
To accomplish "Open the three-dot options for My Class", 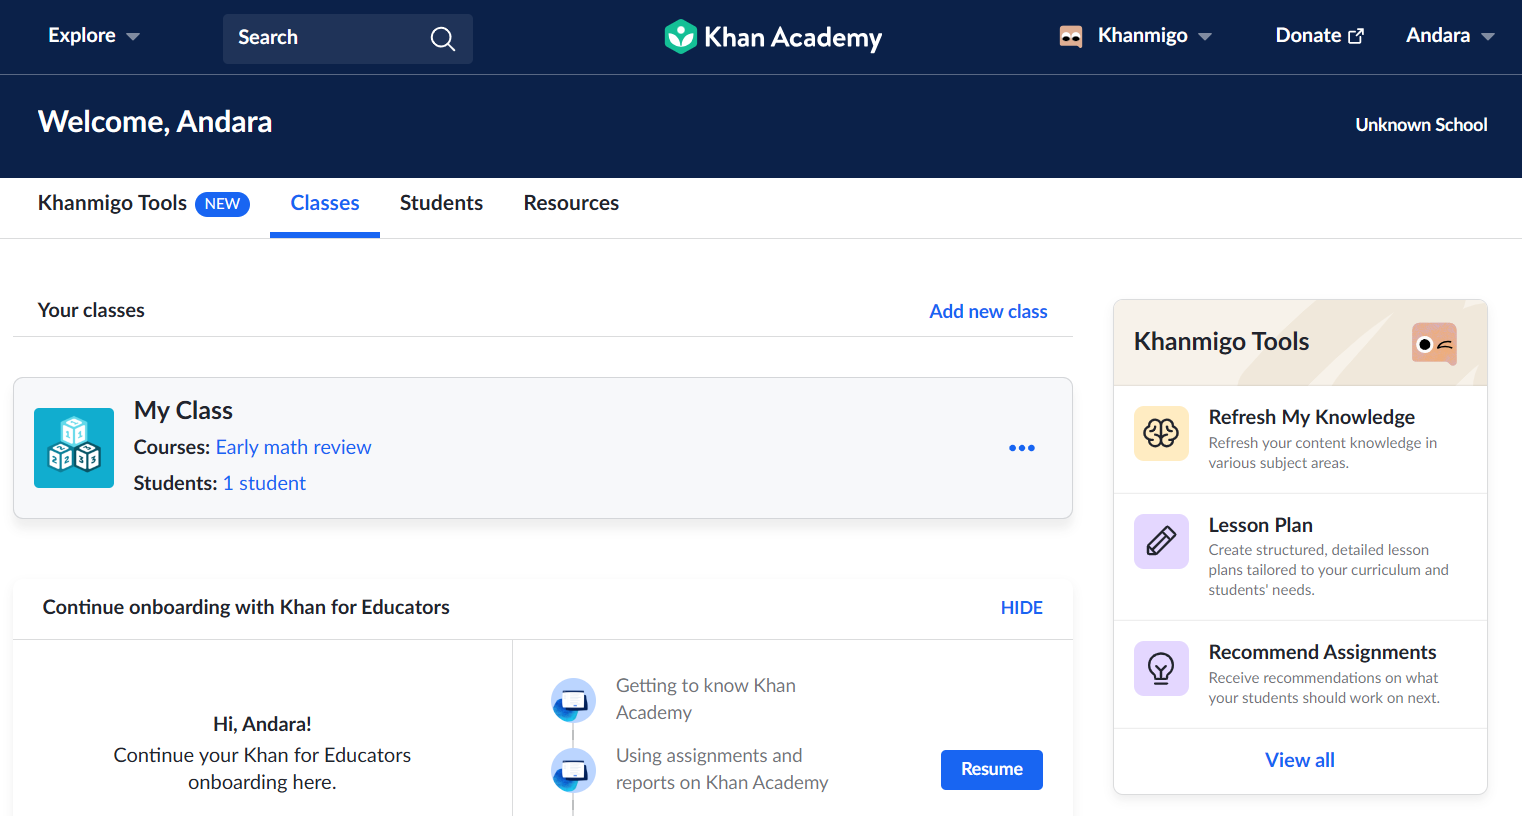I will [1022, 448].
